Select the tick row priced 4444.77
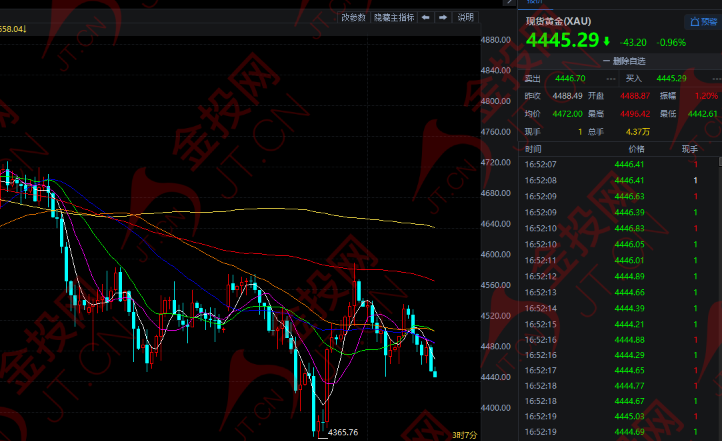This screenshot has width=722, height=441. tap(618, 386)
